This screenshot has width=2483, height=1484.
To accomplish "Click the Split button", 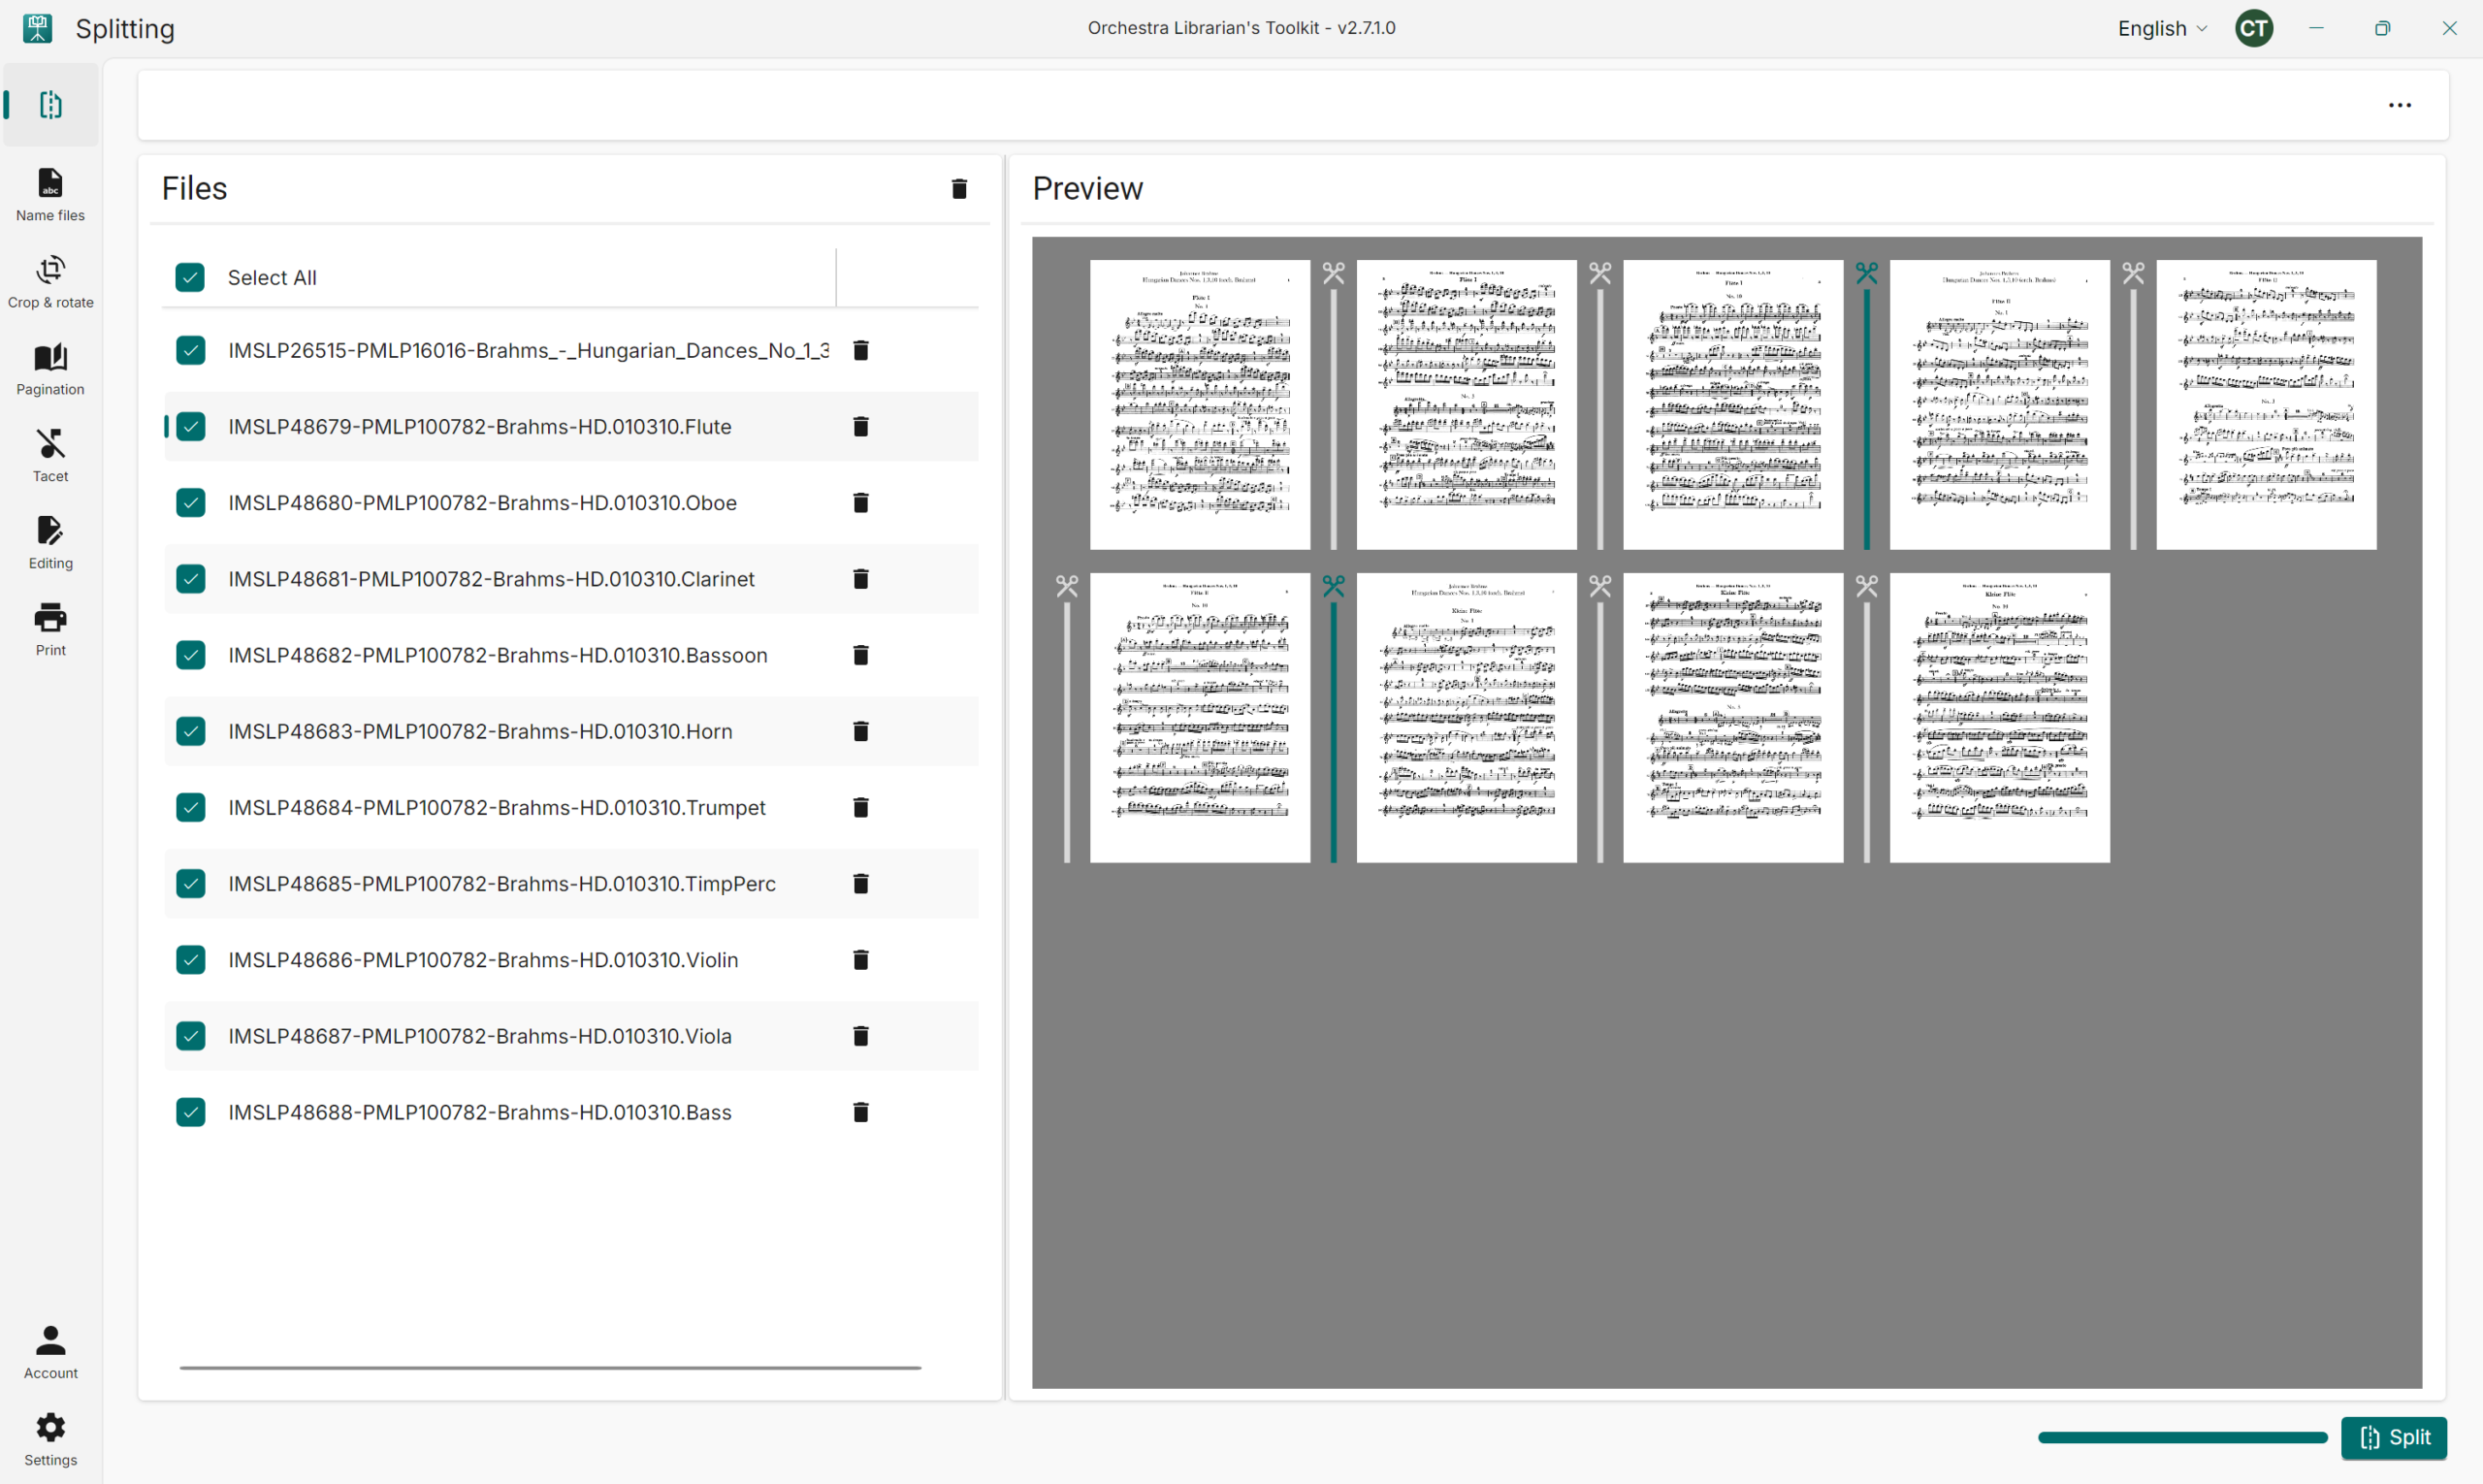I will 2394,1437.
